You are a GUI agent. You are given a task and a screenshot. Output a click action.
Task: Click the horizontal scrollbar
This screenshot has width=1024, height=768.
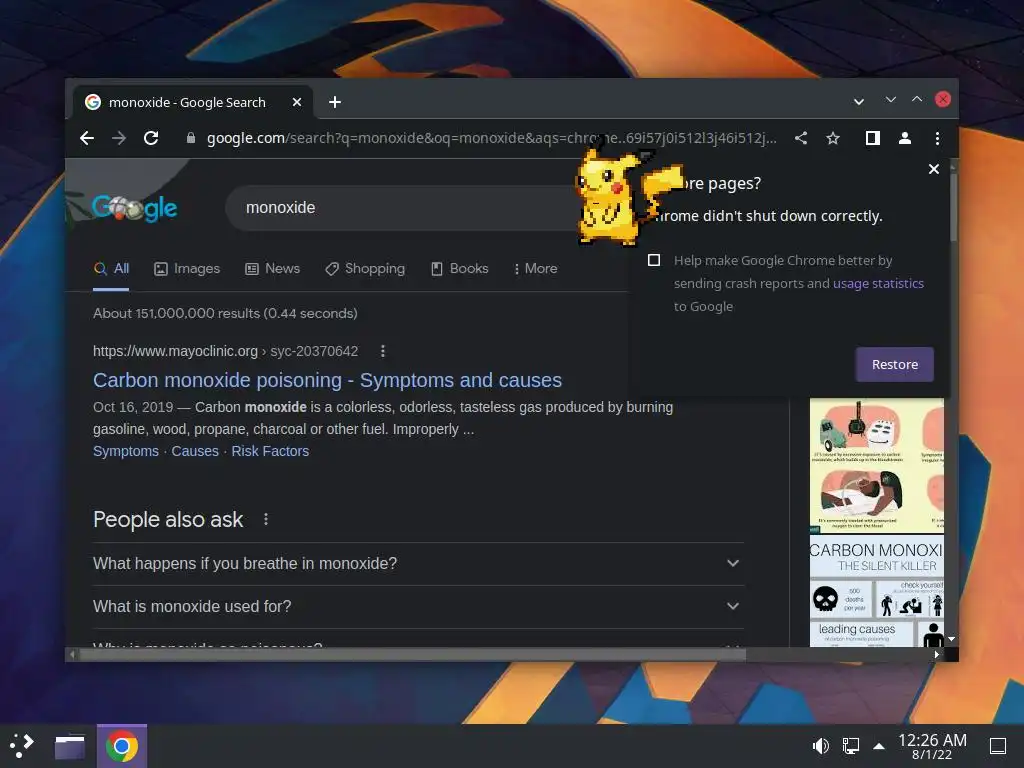[412, 654]
